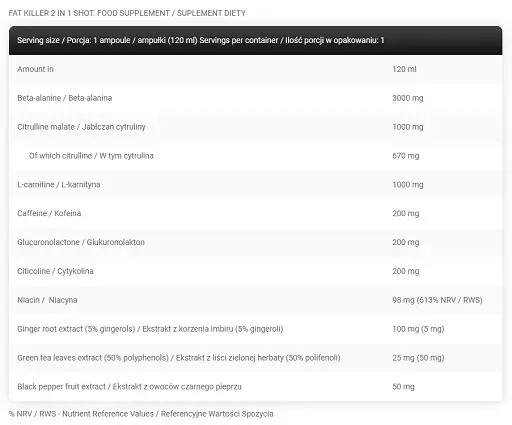Select the Ginger root extract row

point(256,329)
